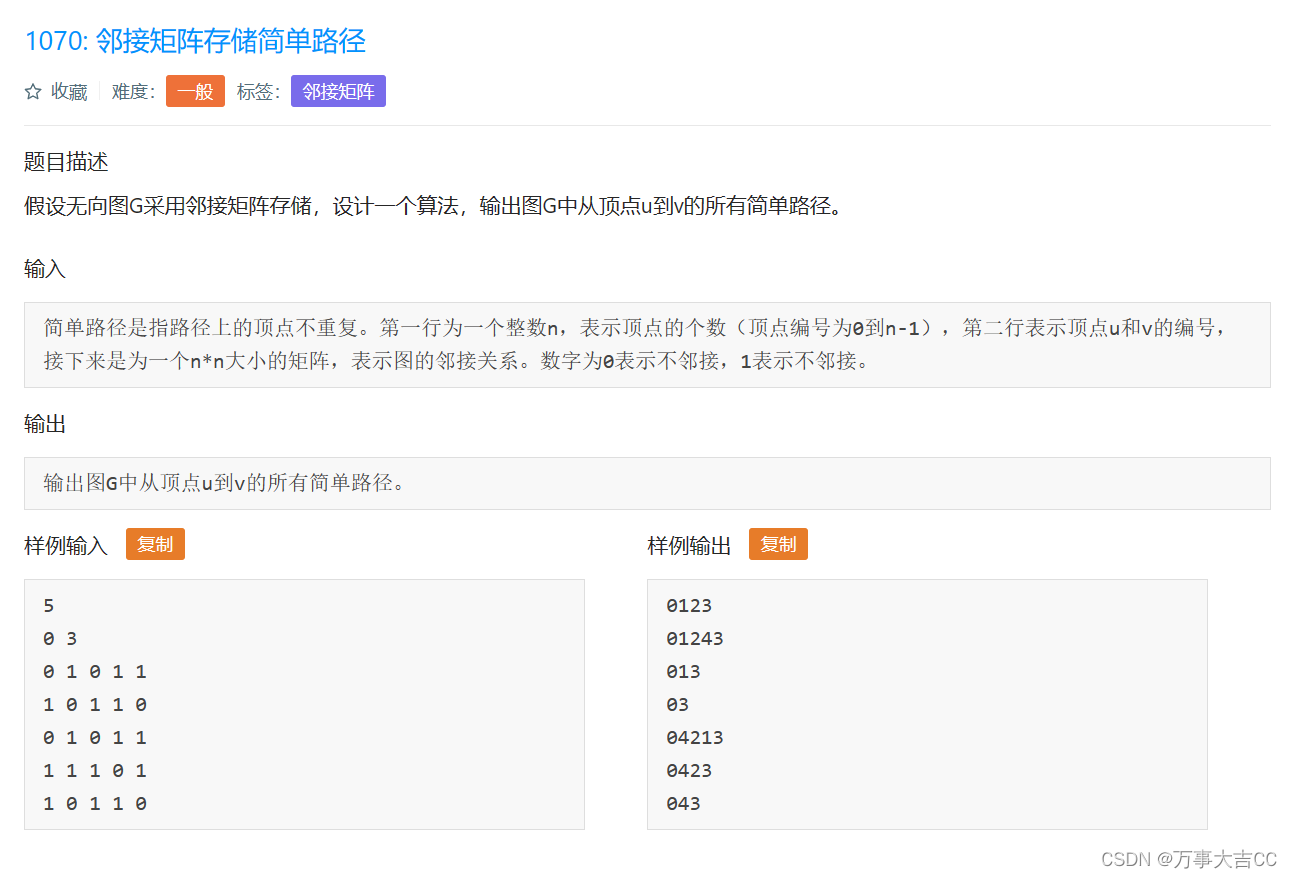
Task: Copy the sample output with 复制 button
Action: tap(778, 544)
